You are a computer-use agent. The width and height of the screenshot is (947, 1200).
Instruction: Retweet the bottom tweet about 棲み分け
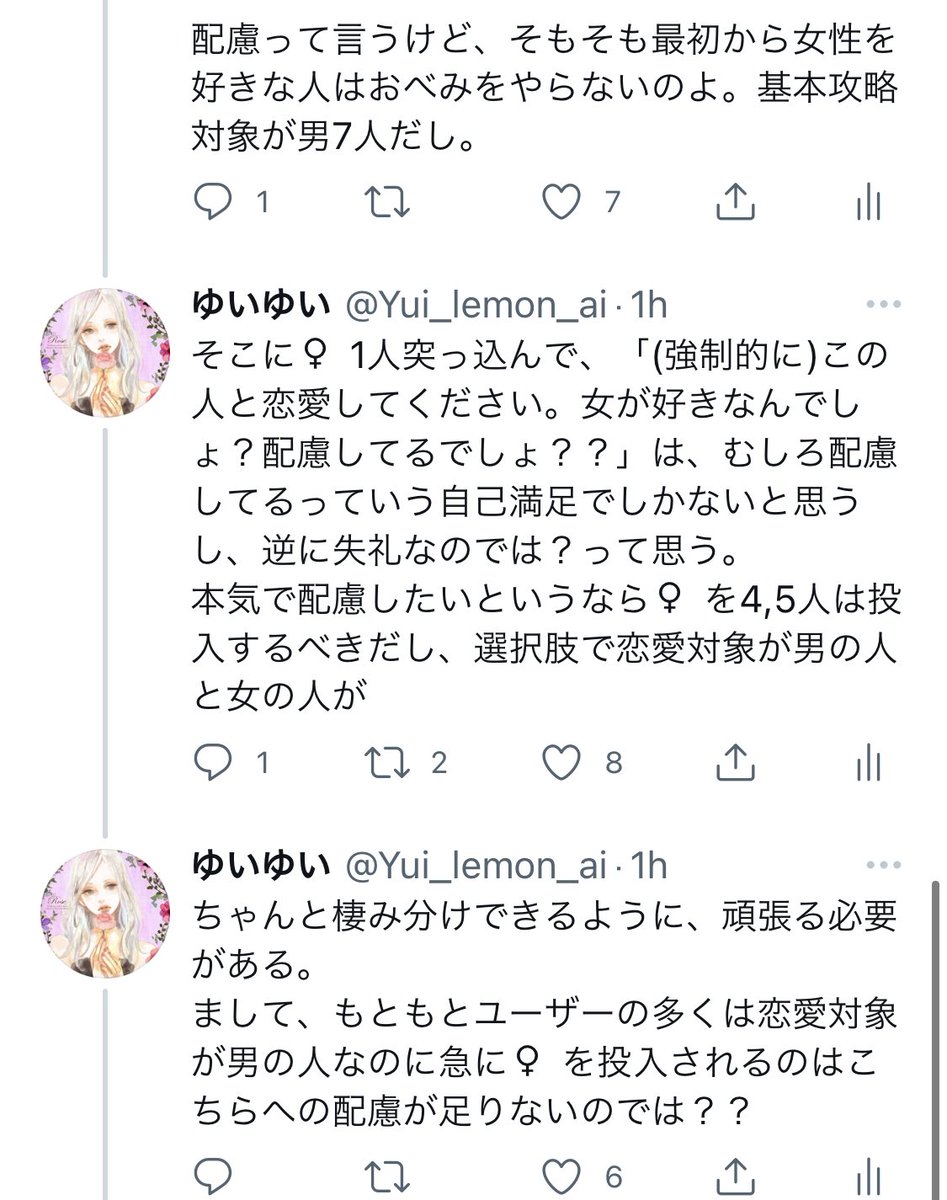pyautogui.click(x=387, y=1175)
